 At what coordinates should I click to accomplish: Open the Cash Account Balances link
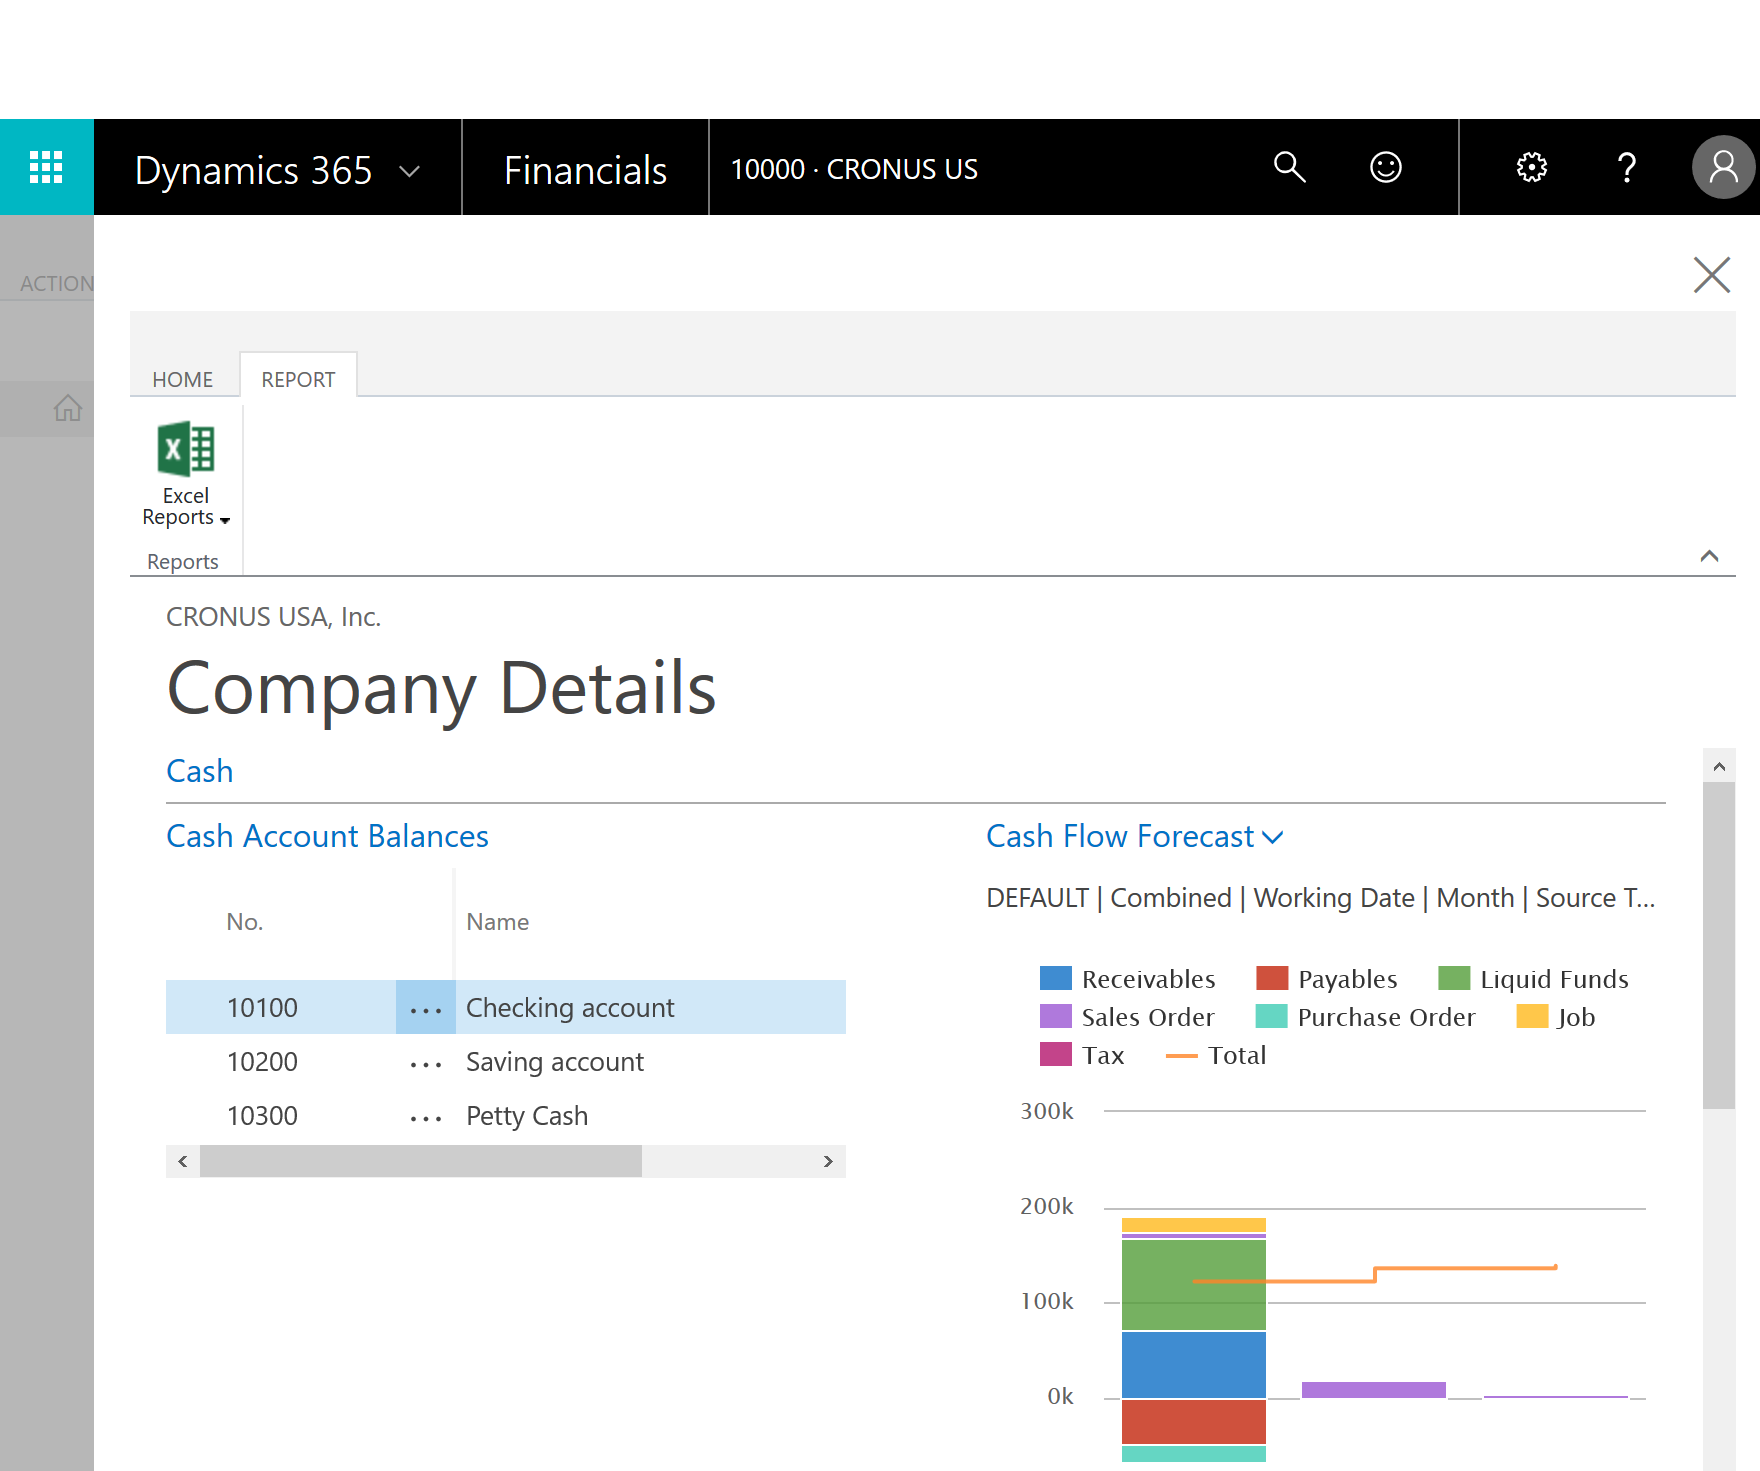(x=327, y=836)
